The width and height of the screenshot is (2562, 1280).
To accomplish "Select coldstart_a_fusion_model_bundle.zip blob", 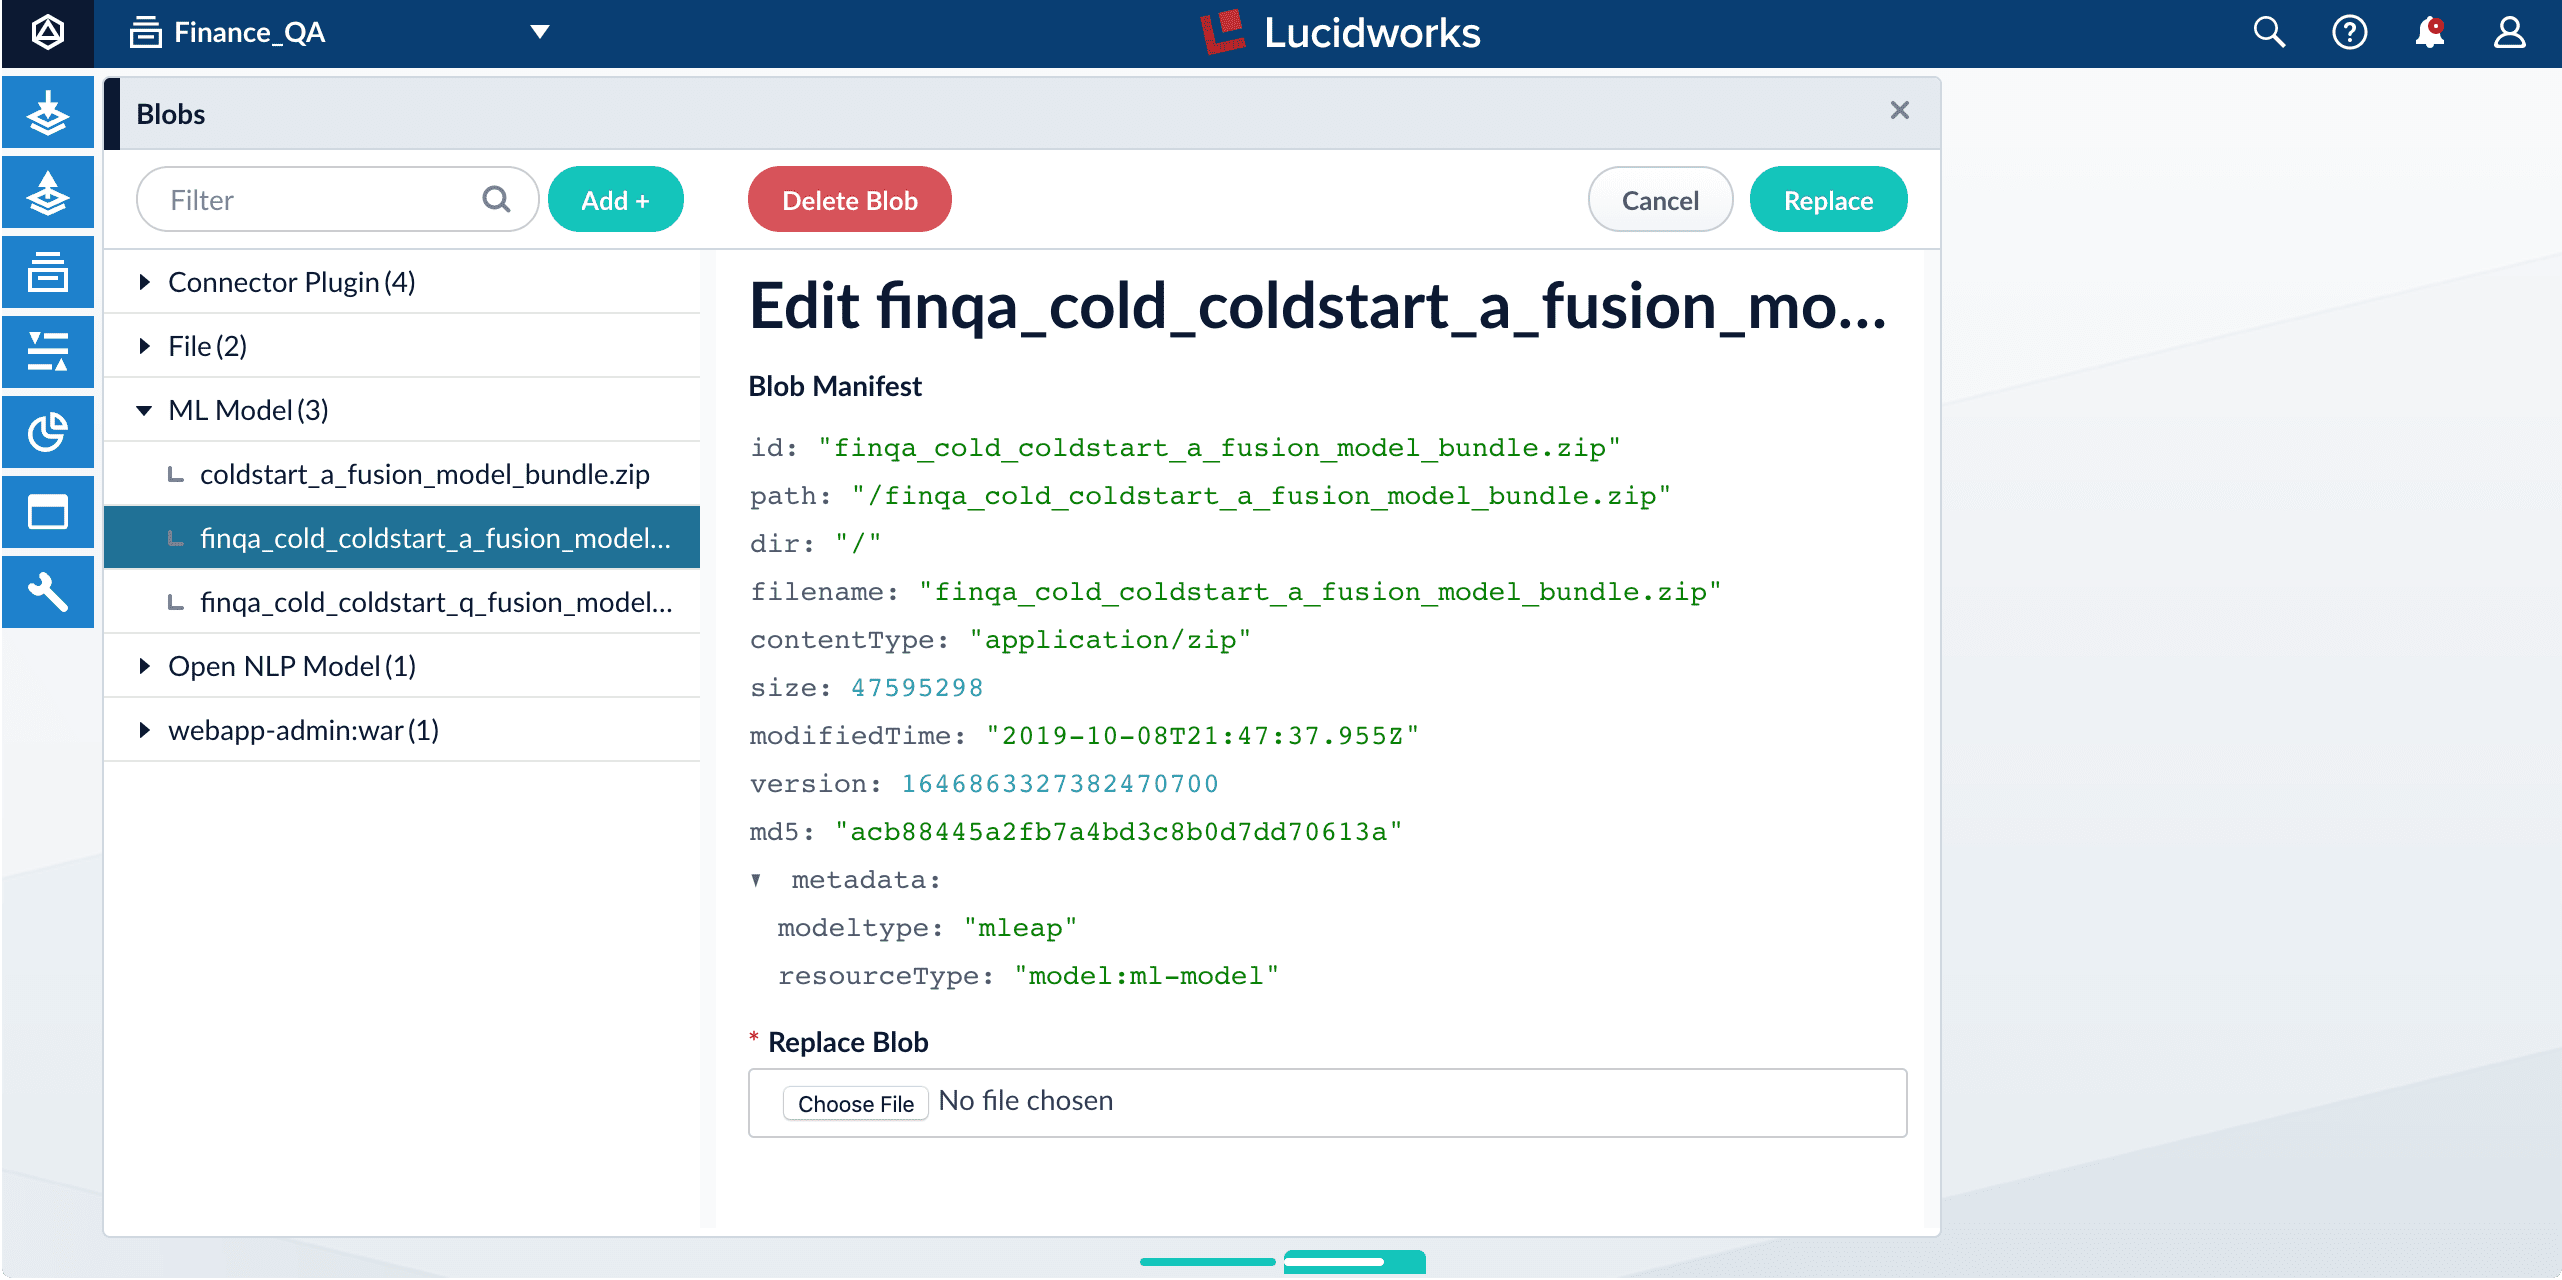I will point(424,474).
